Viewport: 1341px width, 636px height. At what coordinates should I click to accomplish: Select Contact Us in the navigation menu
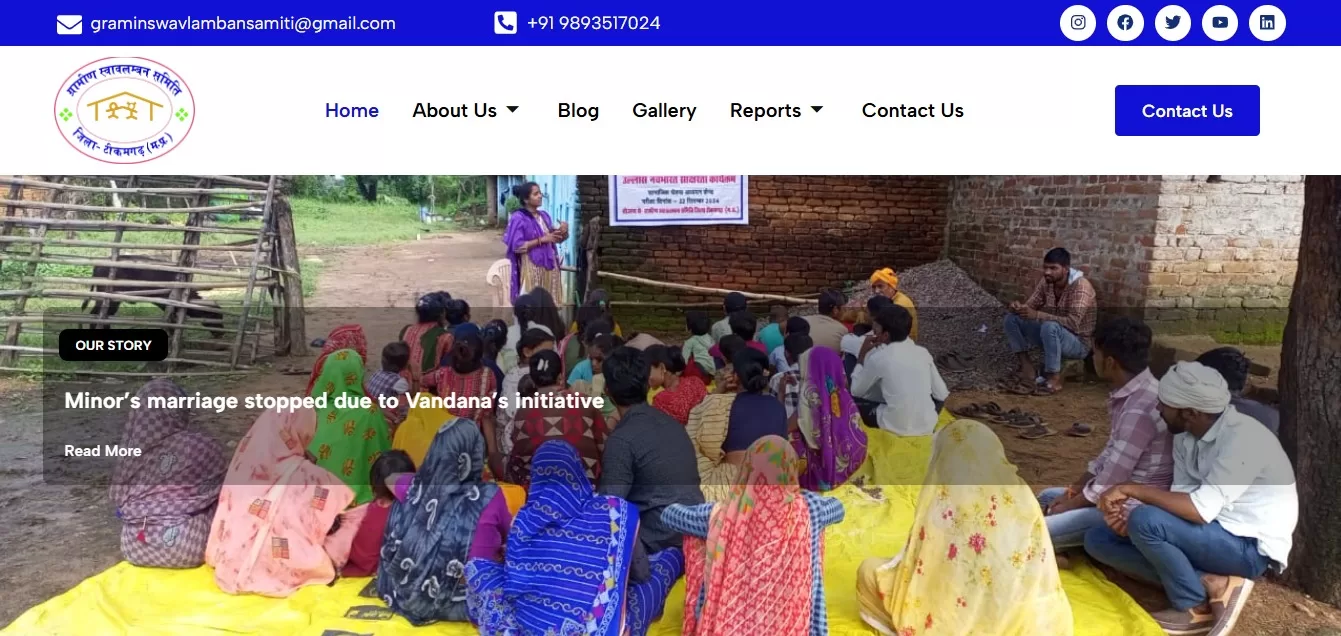[913, 111]
